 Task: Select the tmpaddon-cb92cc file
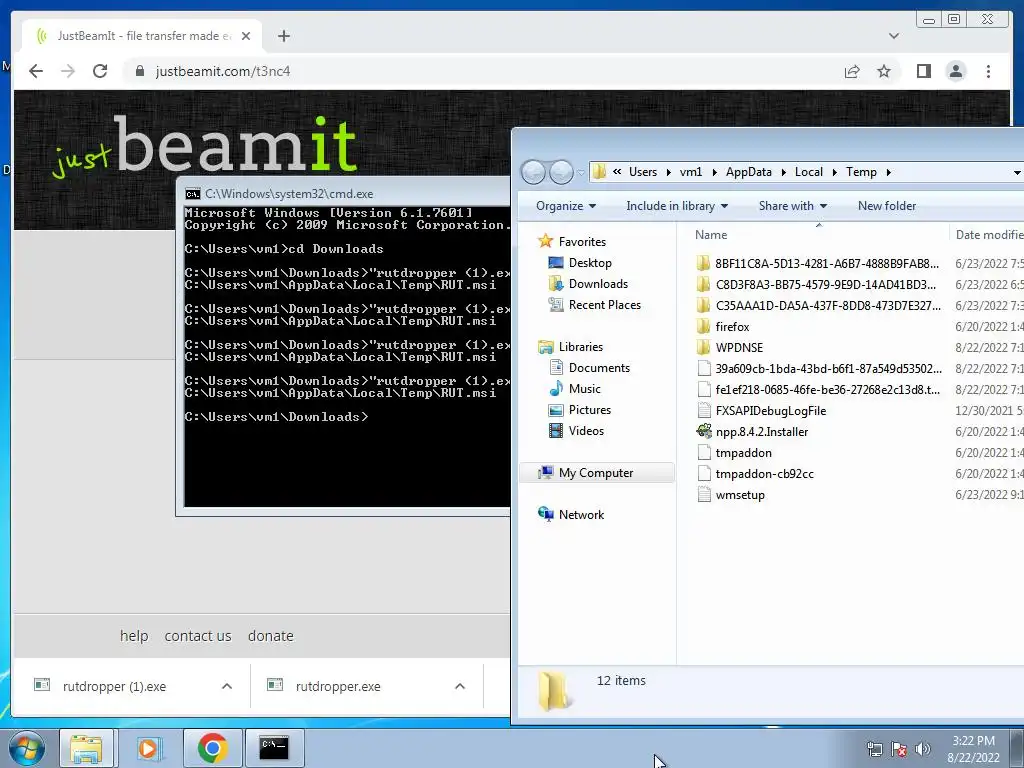point(765,473)
